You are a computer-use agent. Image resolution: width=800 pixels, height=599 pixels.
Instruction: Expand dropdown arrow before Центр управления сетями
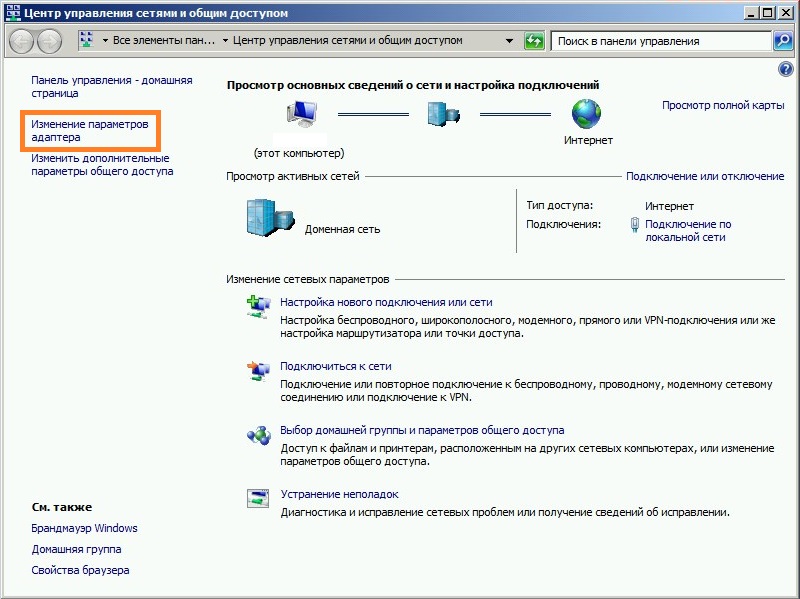[x=225, y=41]
